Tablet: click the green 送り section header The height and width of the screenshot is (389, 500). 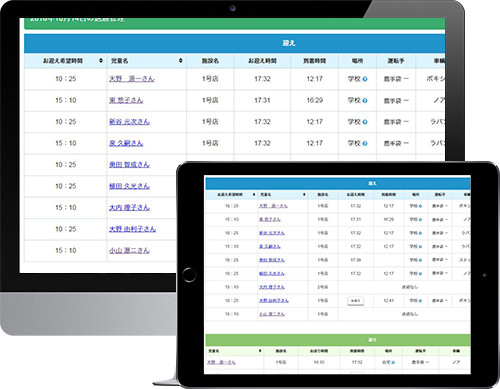coord(338,340)
